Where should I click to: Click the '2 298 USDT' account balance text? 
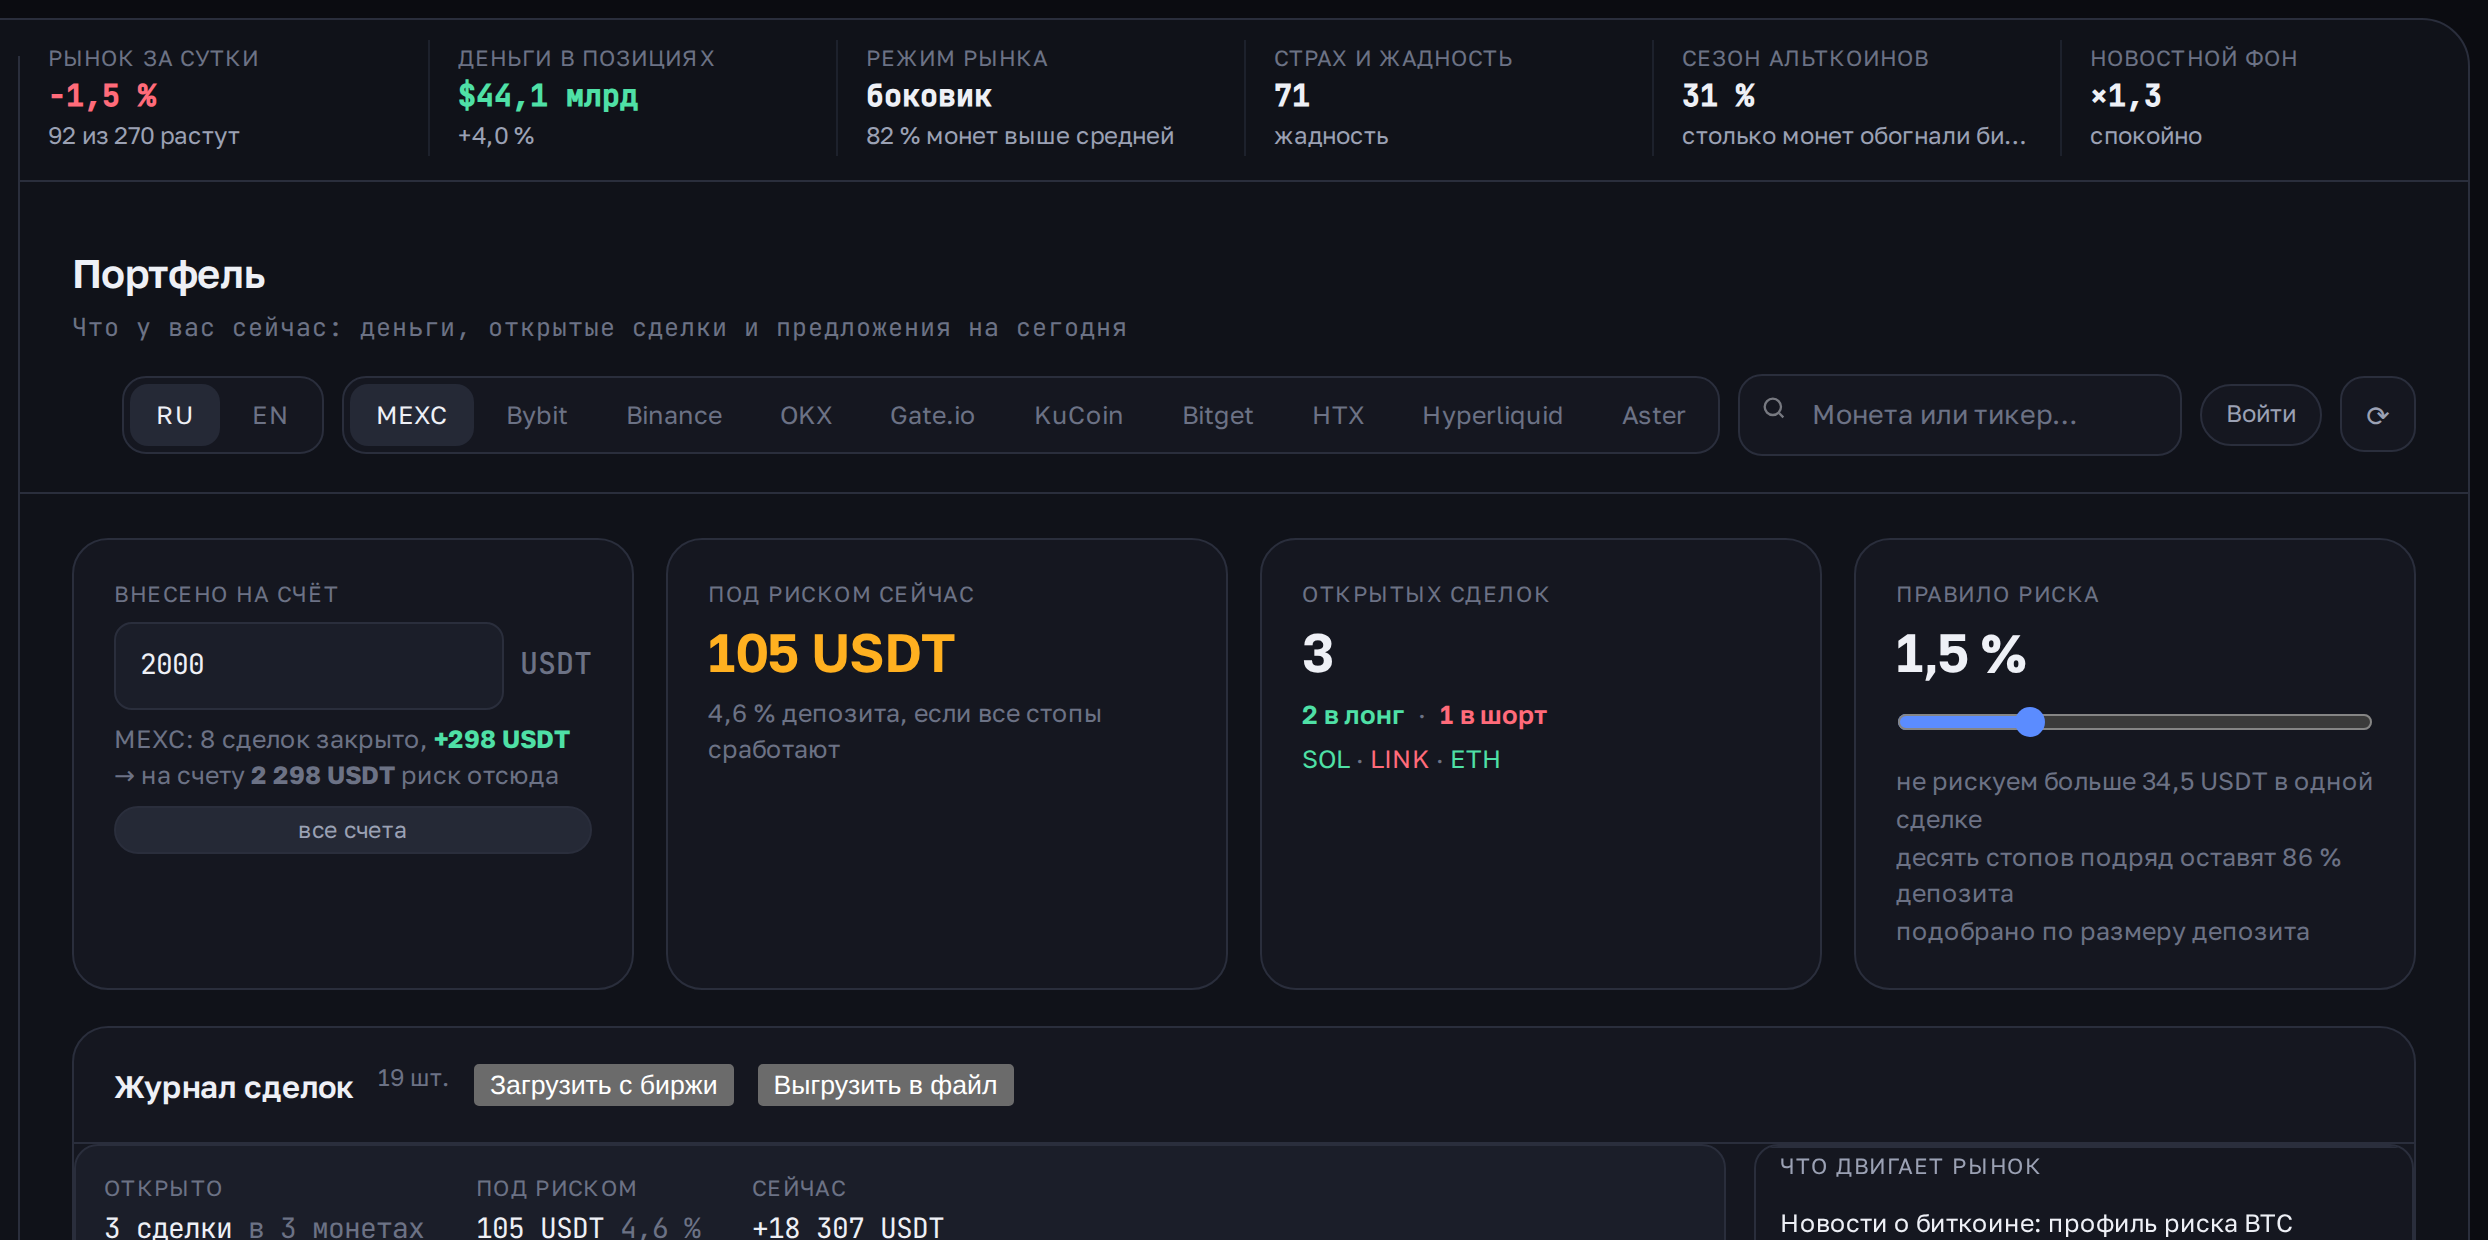323,776
